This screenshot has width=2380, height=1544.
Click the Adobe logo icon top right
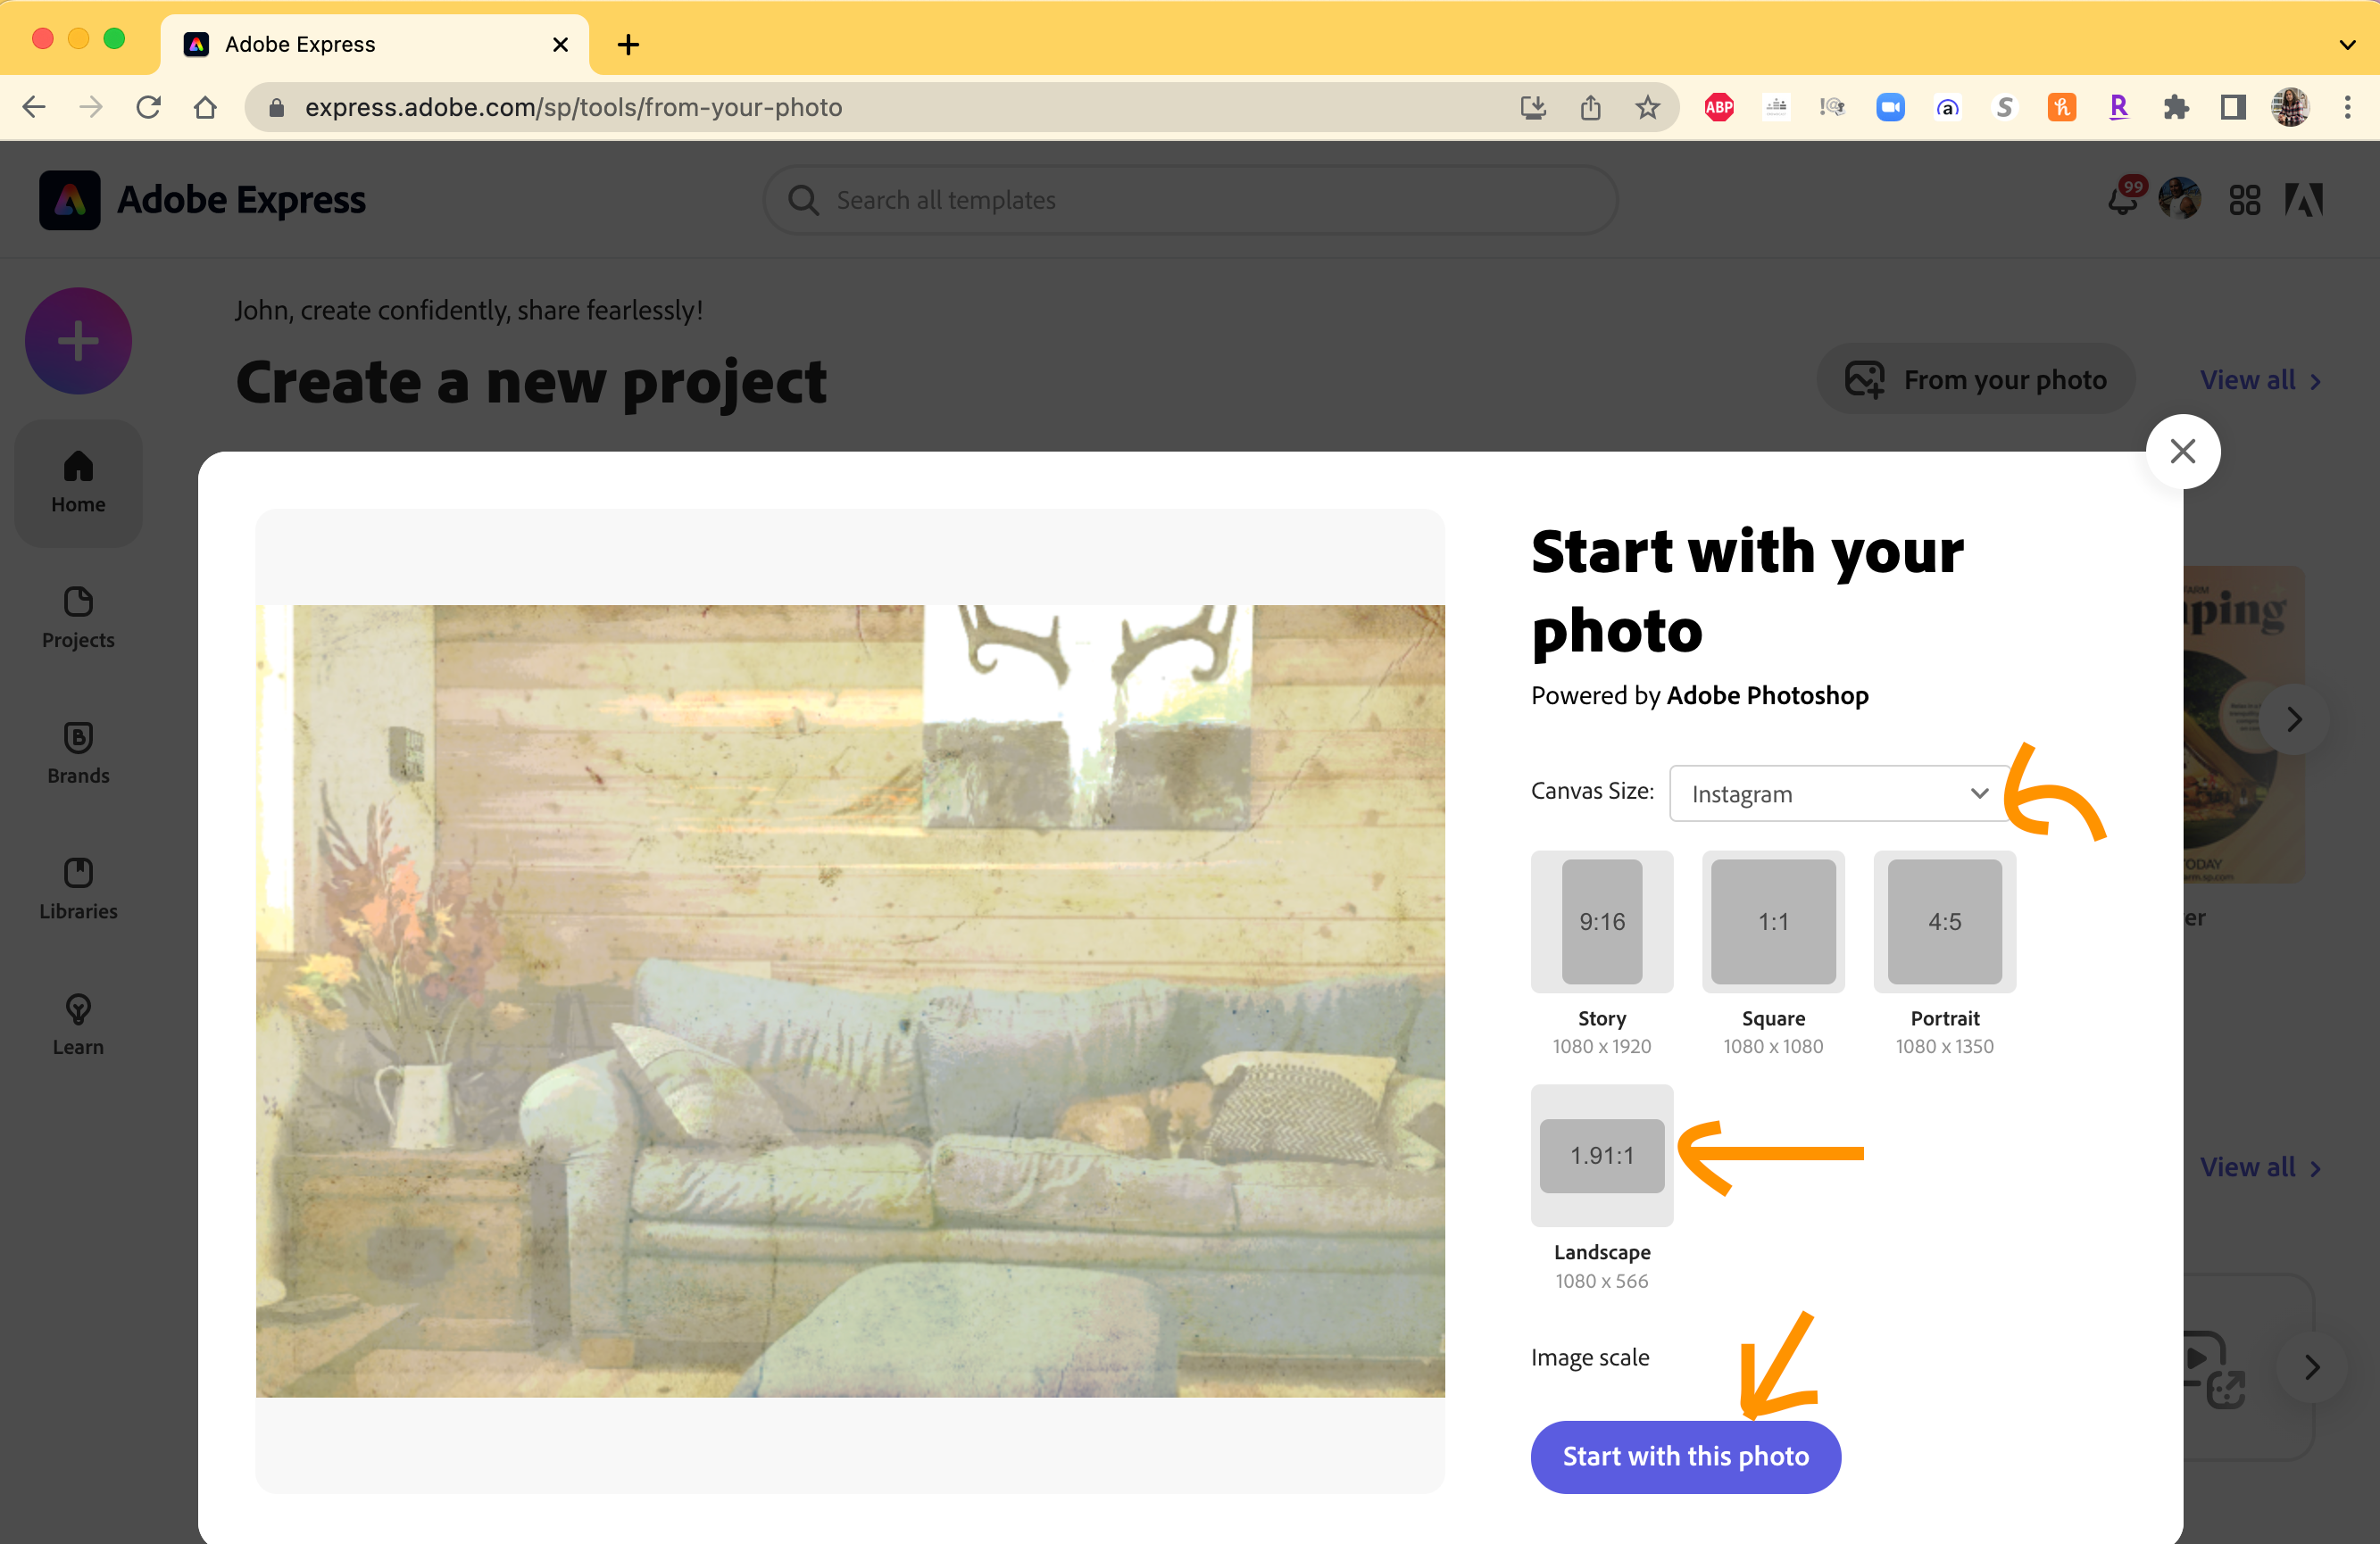point(2303,200)
